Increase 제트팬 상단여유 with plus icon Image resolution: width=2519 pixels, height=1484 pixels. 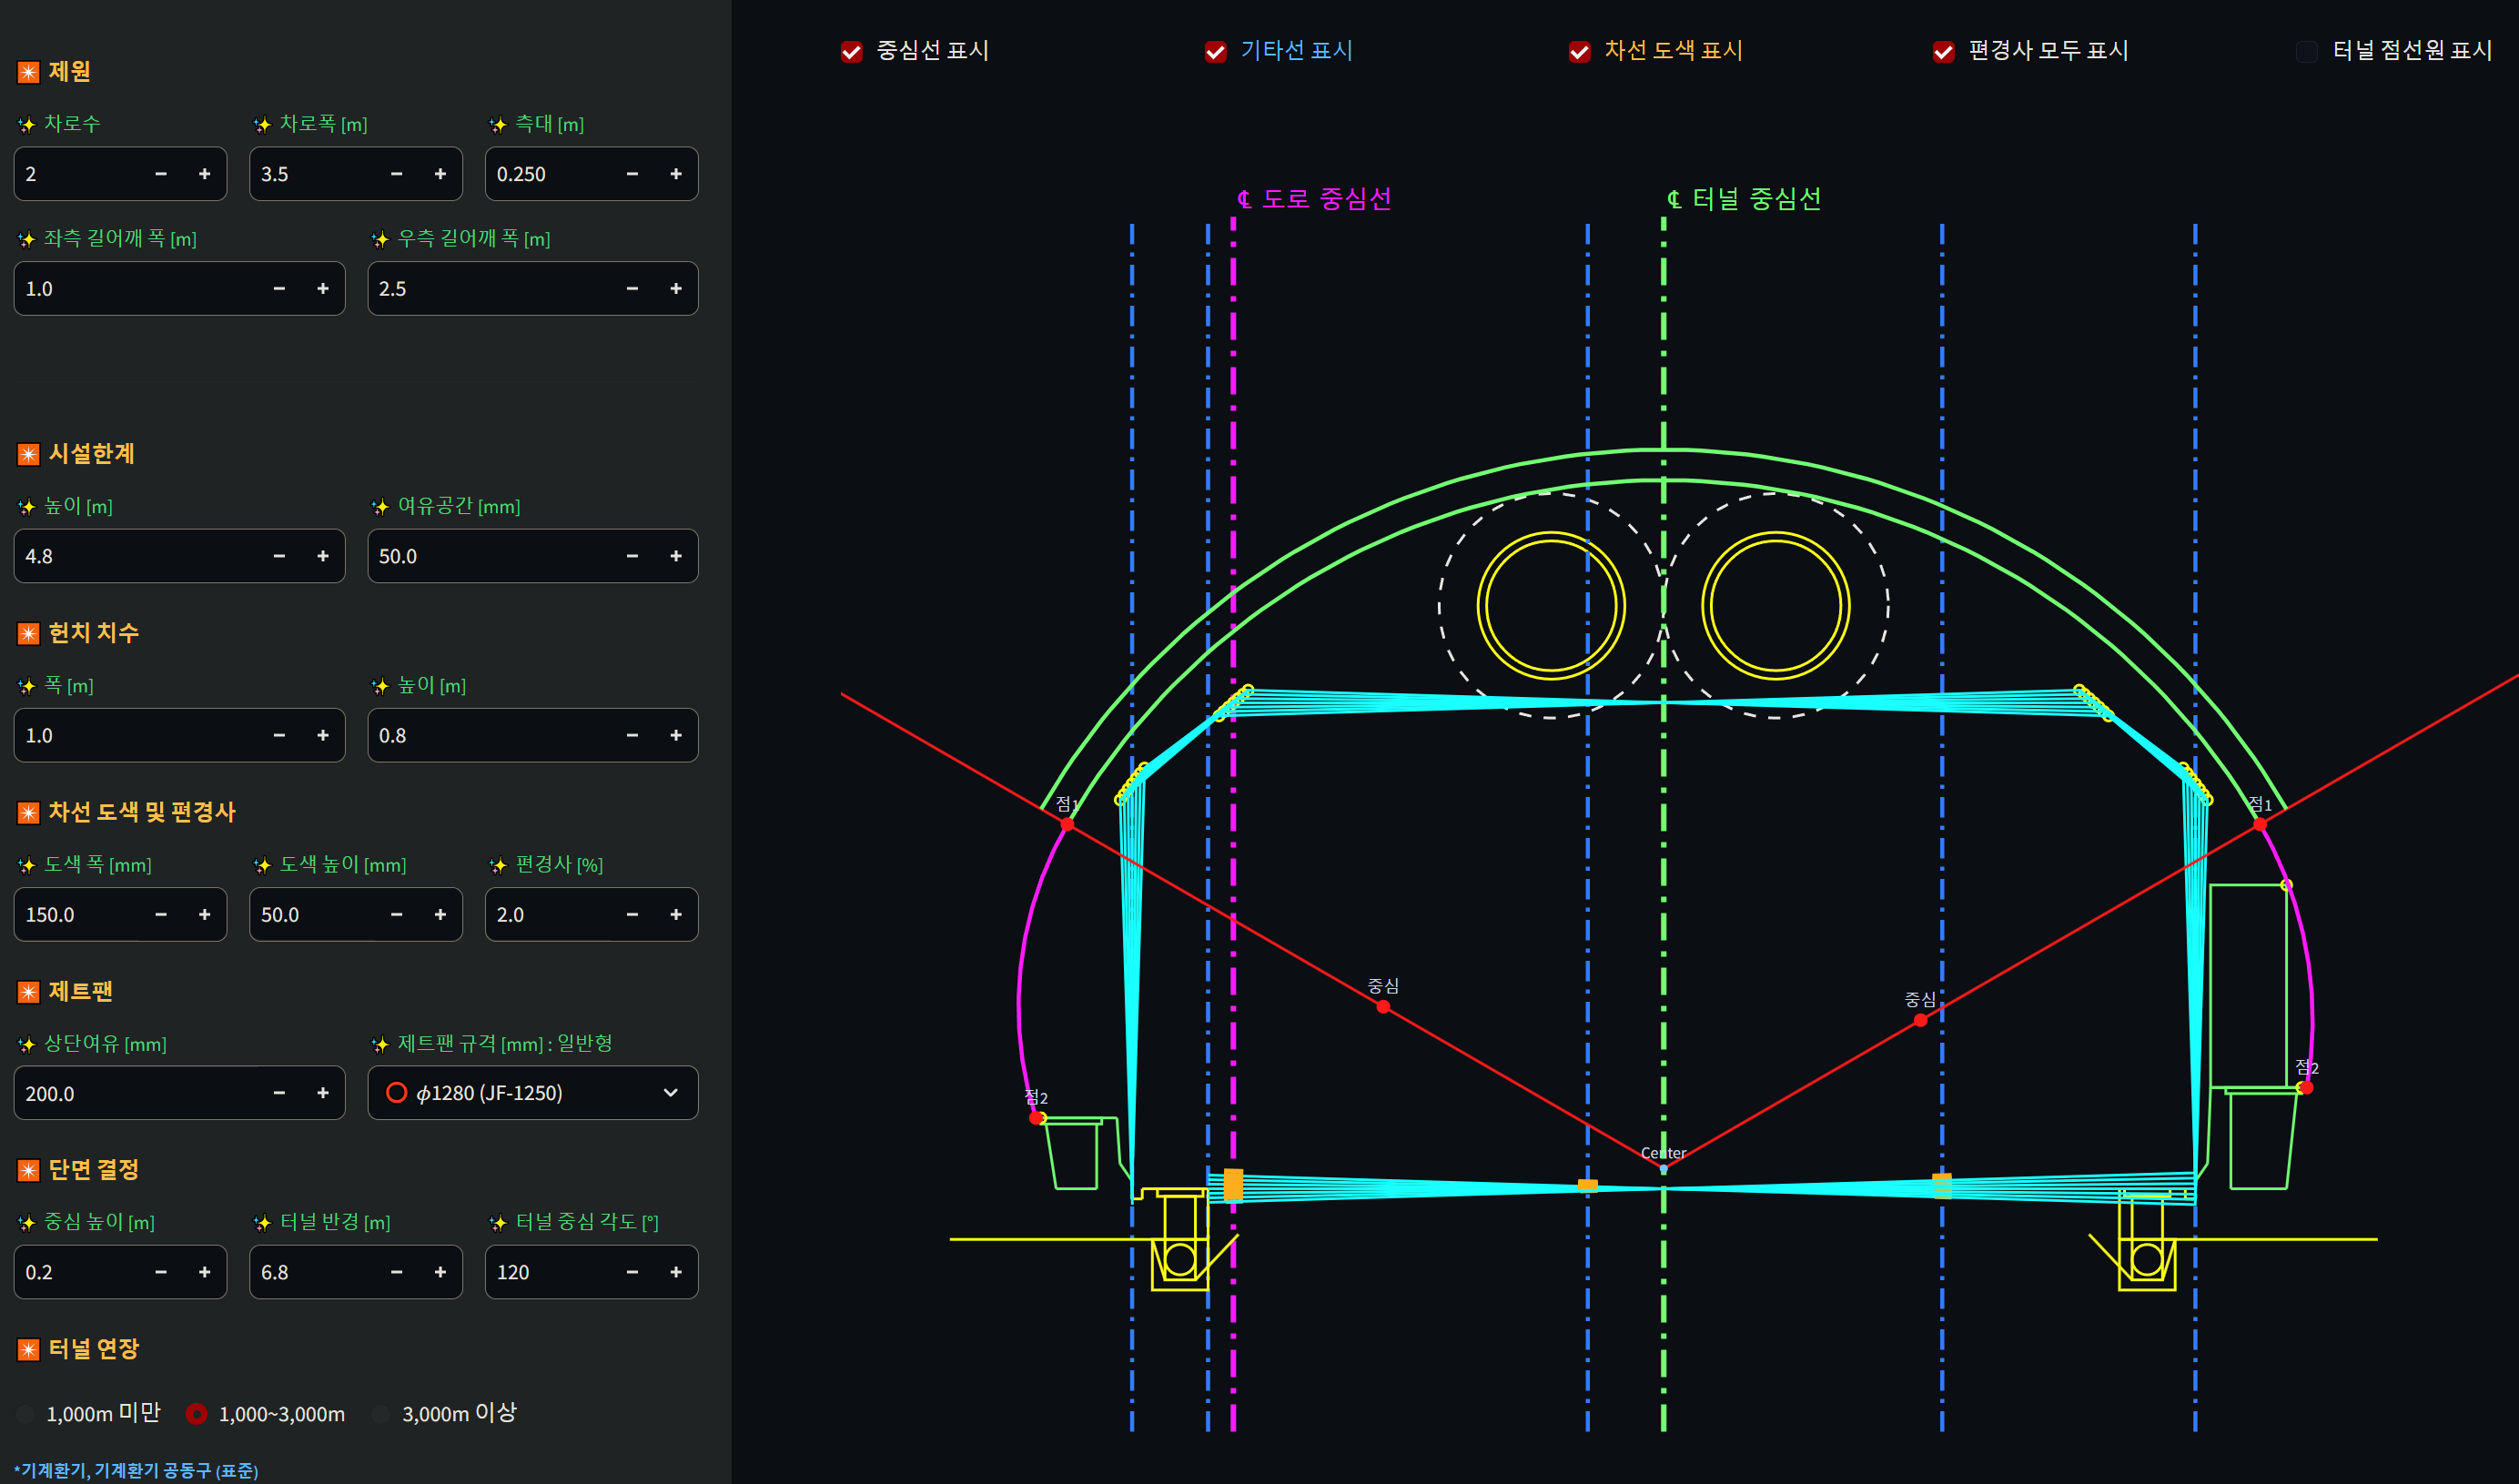[323, 1093]
